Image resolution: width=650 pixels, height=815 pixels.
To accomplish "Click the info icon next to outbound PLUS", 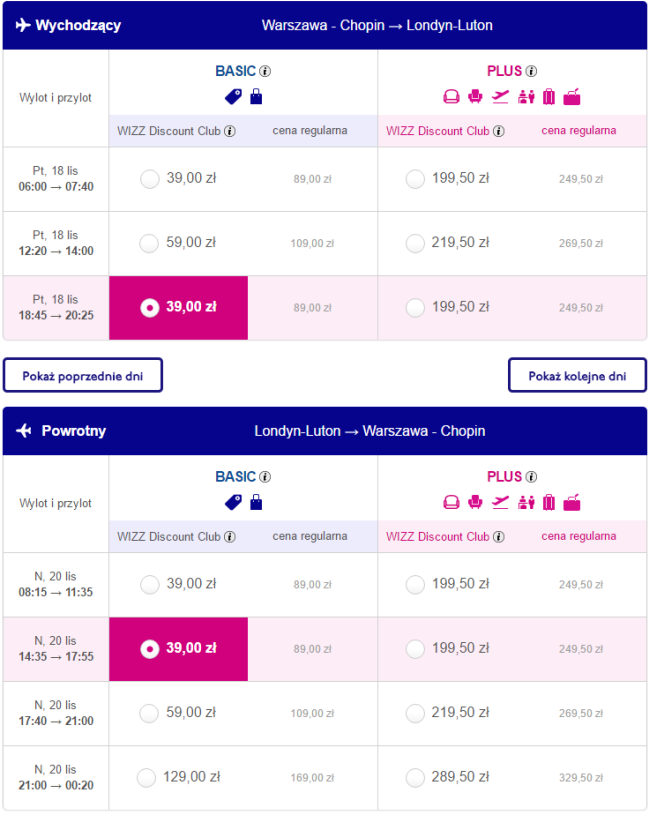I will pos(531,71).
